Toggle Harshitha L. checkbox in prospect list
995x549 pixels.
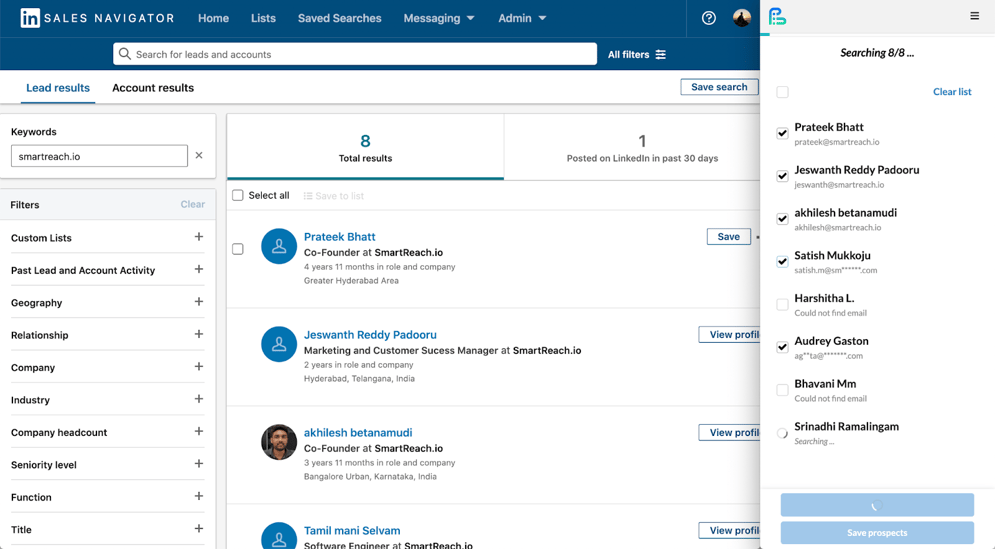point(782,305)
